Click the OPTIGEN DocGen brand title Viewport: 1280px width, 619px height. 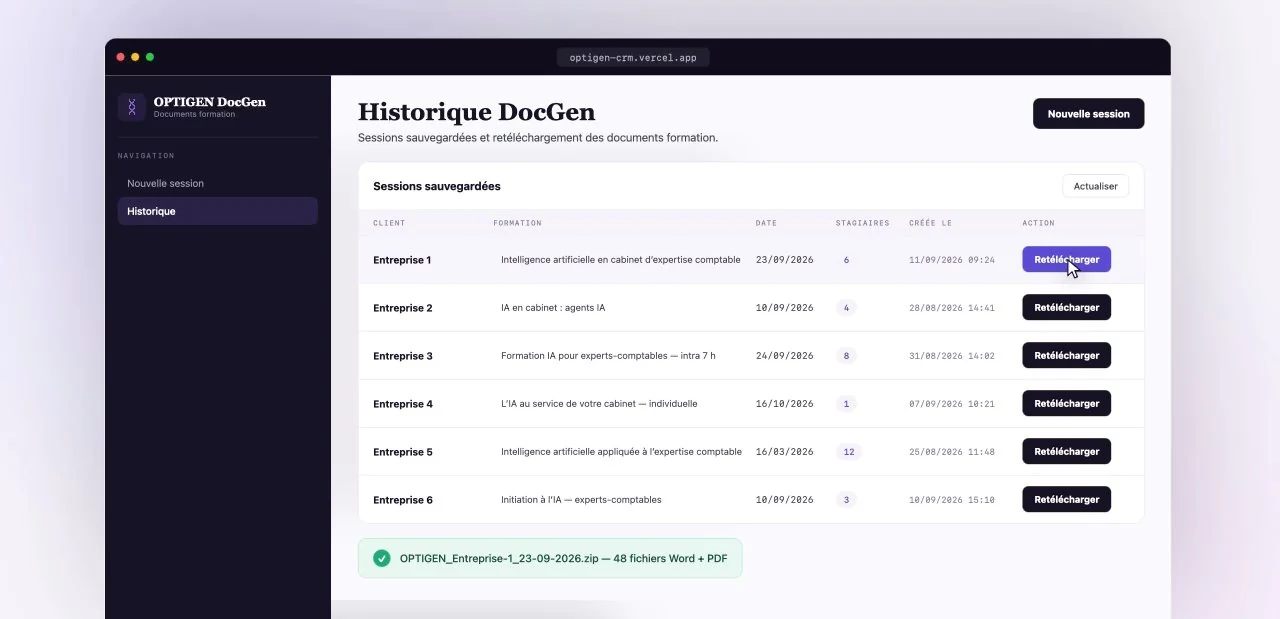[210, 102]
